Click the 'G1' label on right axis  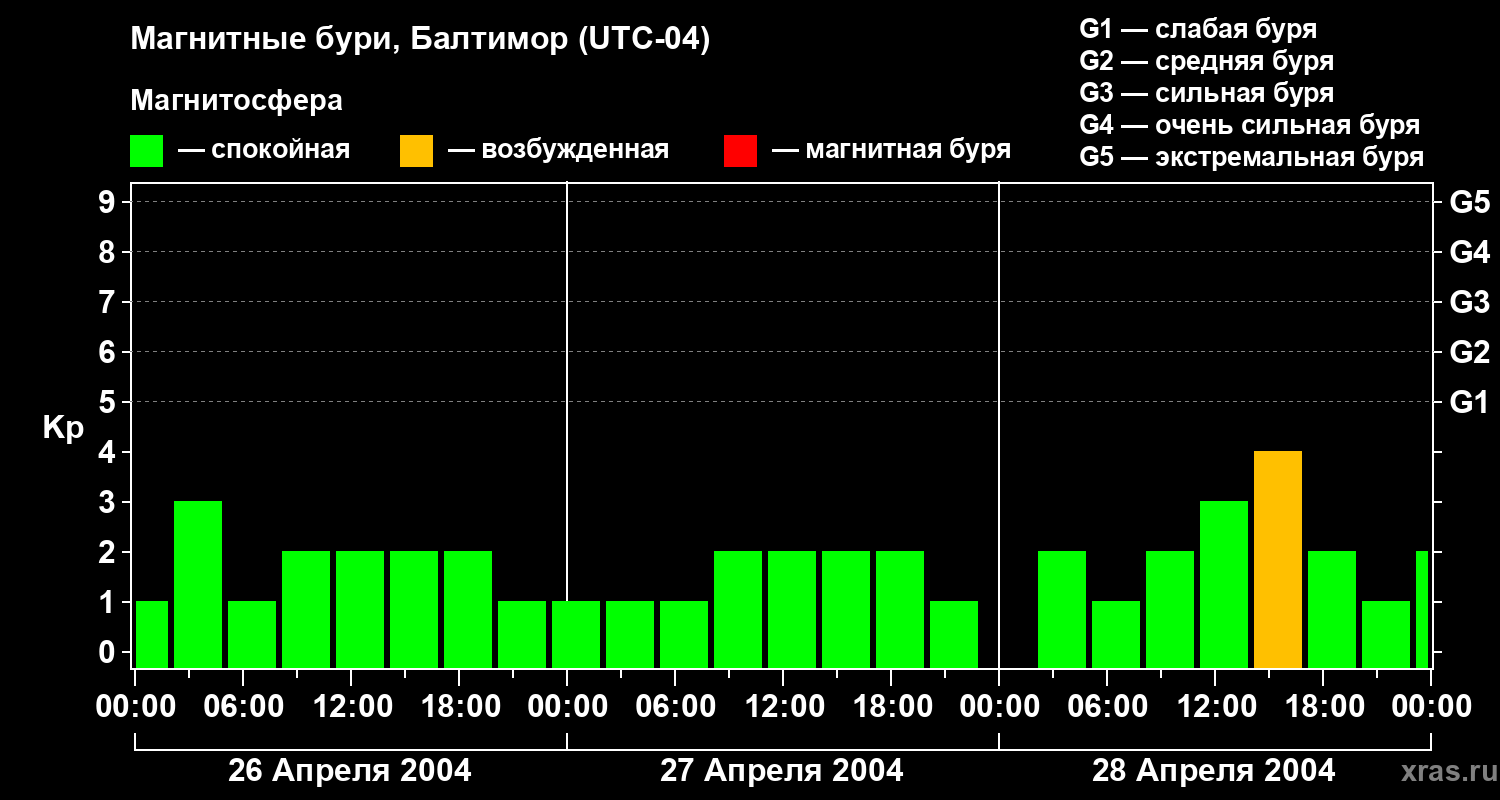point(1470,402)
